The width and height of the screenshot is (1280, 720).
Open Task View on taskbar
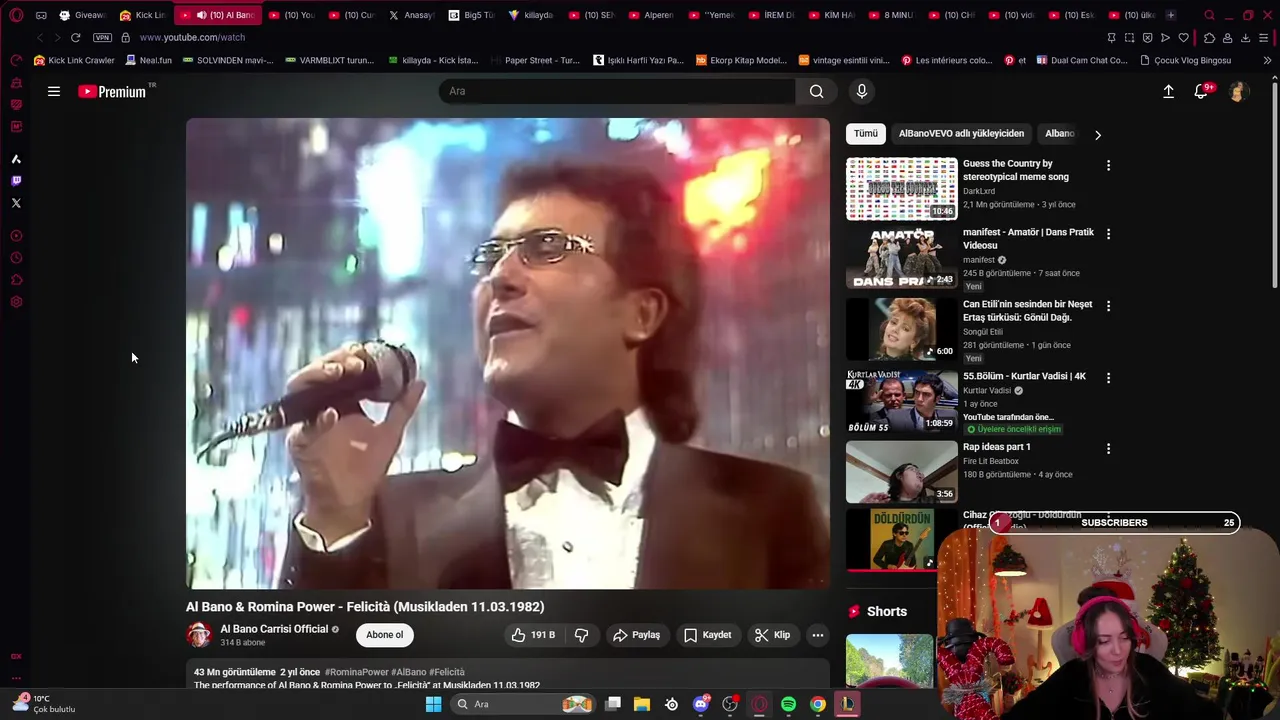[x=613, y=704]
